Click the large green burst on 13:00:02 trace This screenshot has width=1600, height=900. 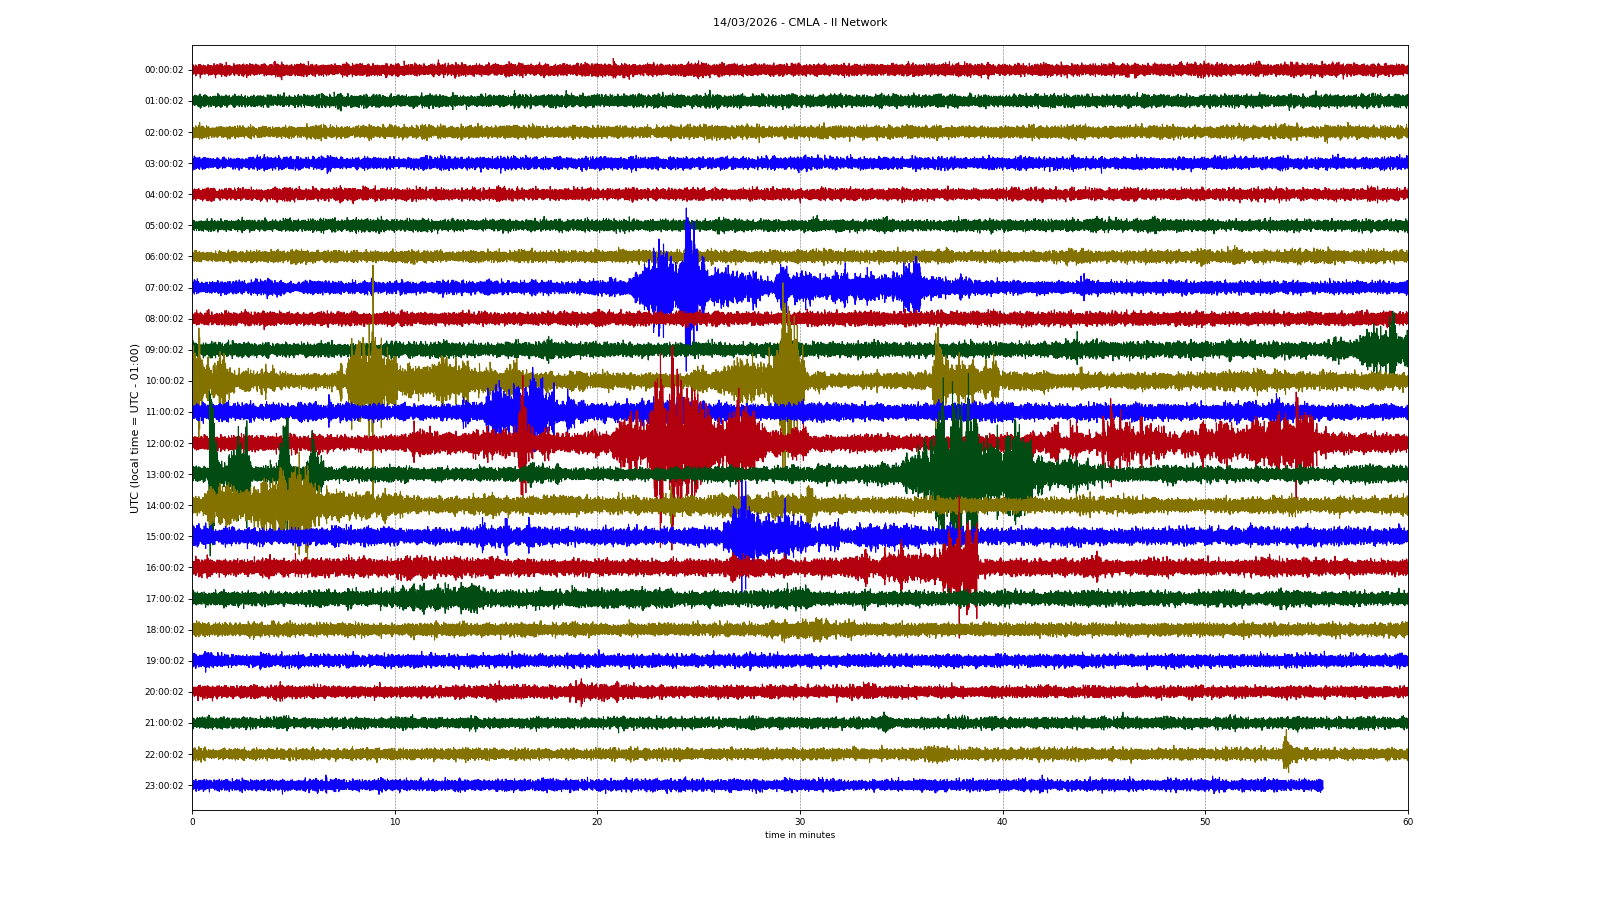pos(965,472)
